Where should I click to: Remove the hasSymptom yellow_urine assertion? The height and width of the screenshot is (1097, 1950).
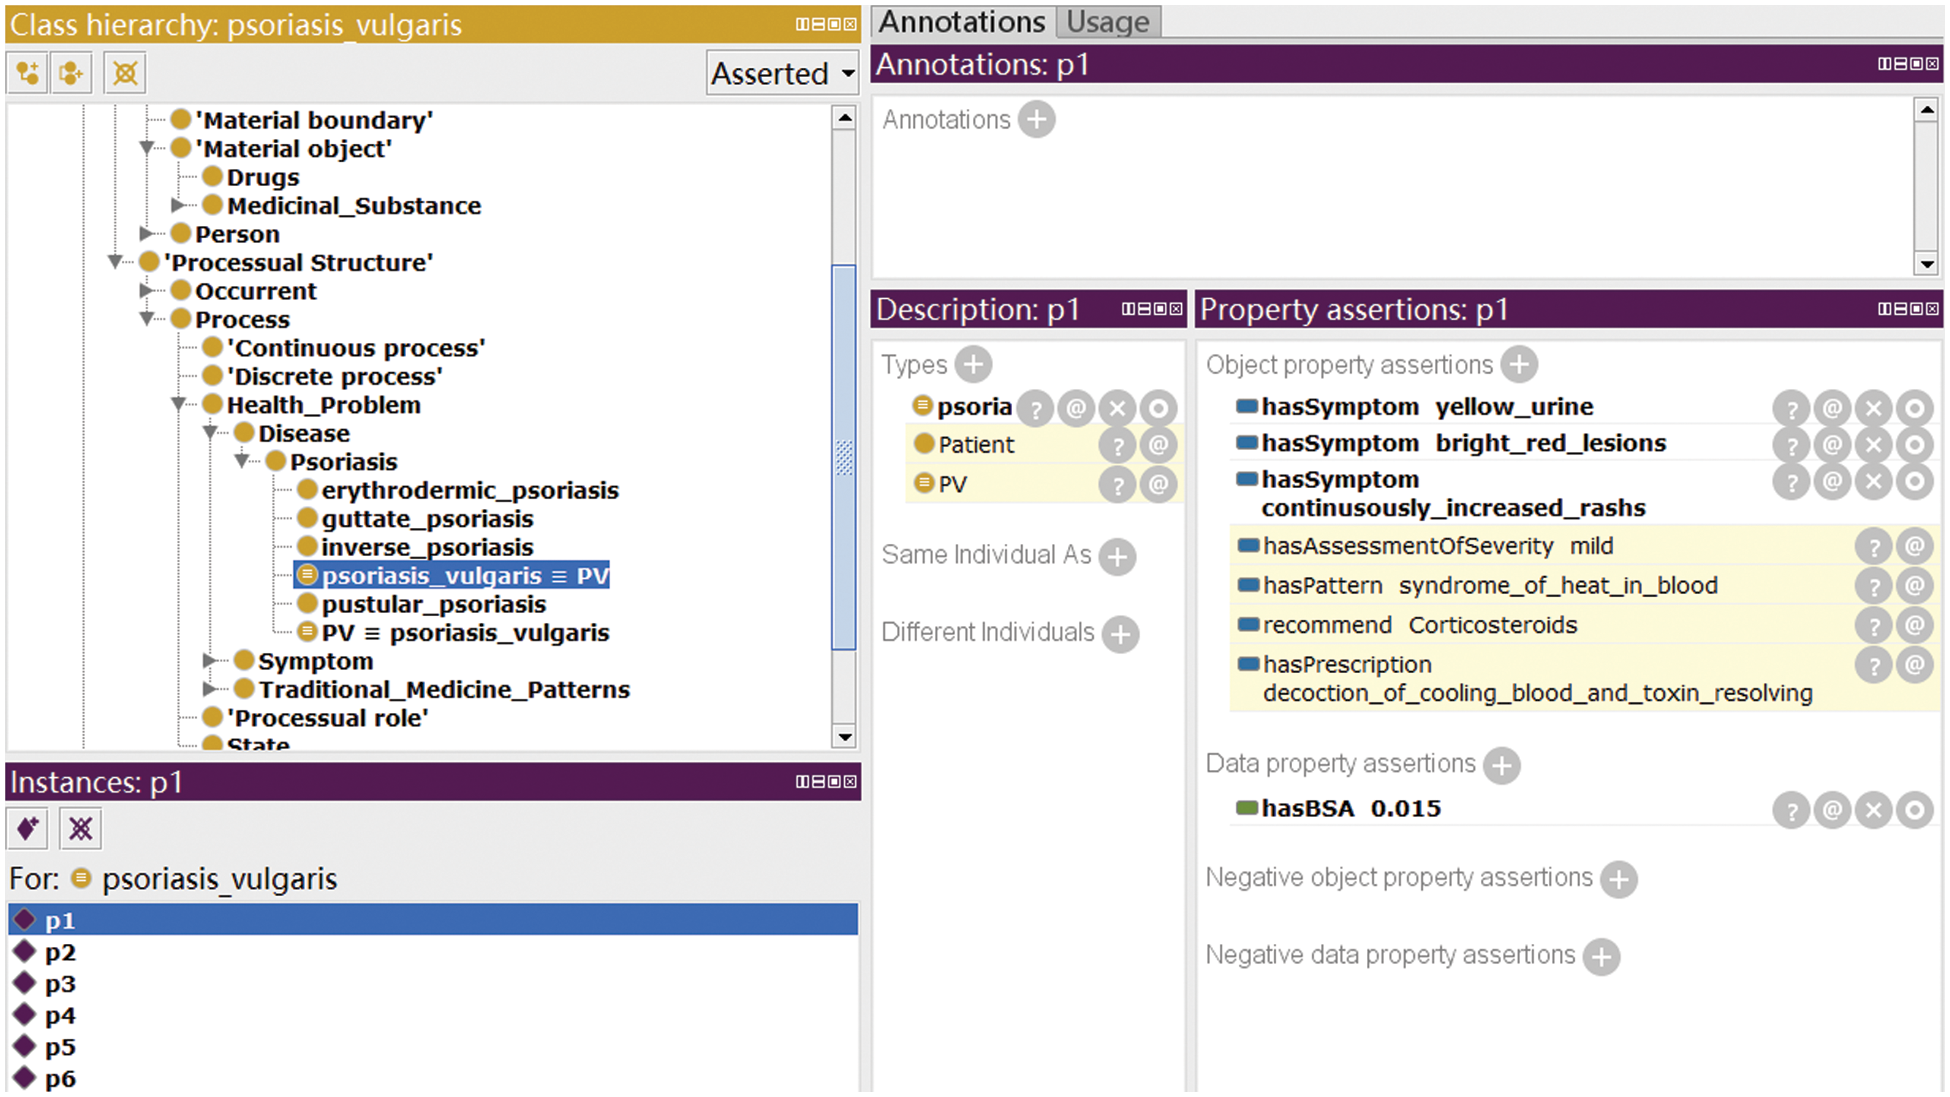coord(1873,408)
